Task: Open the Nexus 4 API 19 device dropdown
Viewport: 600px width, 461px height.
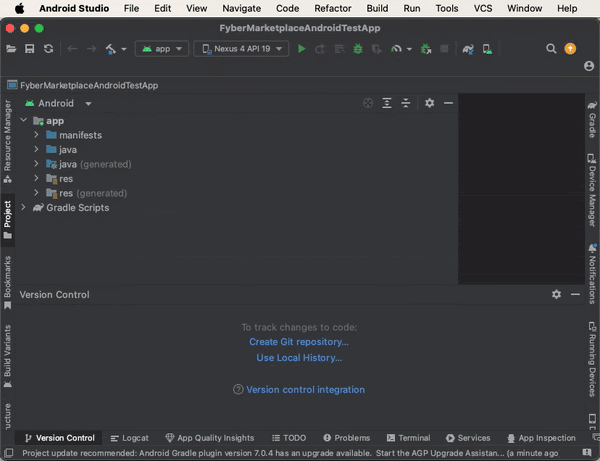Action: [241, 49]
